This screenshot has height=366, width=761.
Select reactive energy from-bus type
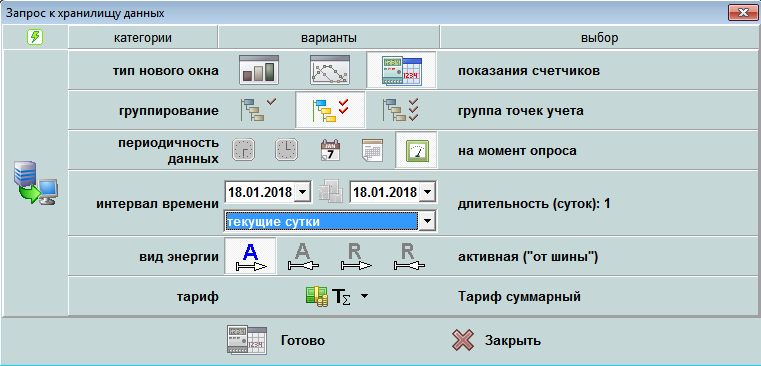(x=356, y=256)
